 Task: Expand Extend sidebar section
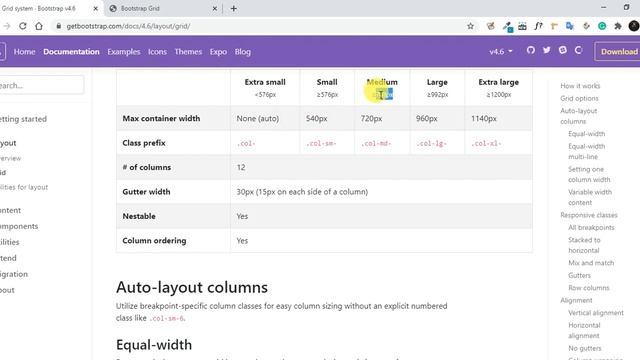click(x=9, y=258)
